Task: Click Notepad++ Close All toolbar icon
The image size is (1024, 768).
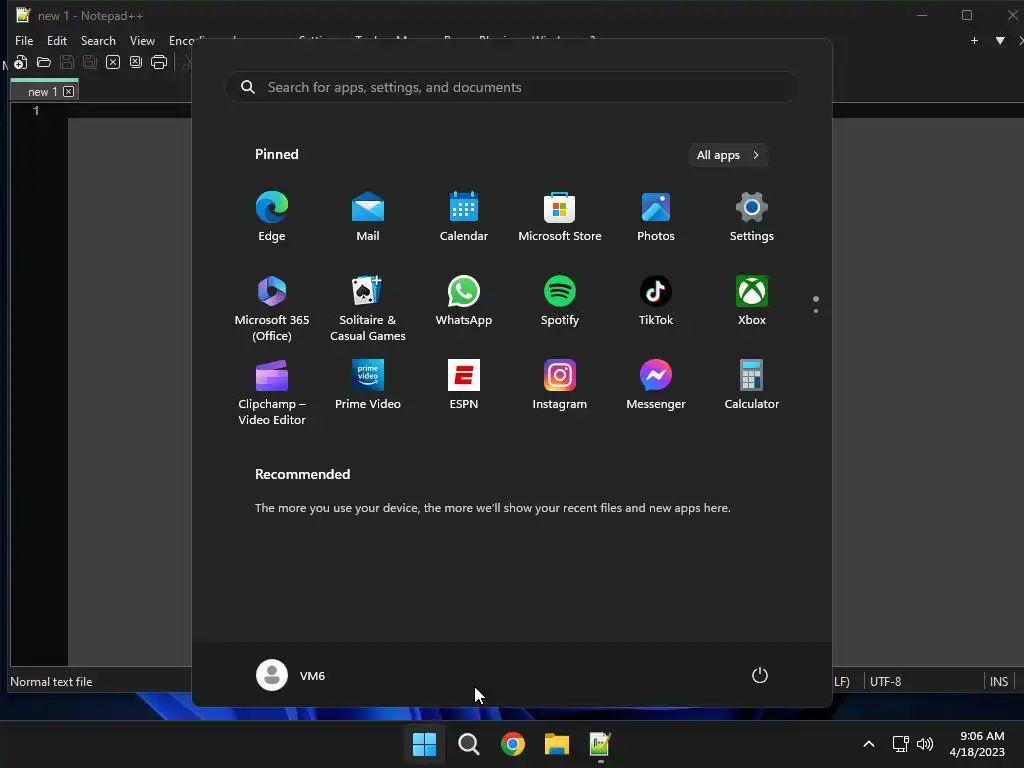Action: point(136,62)
